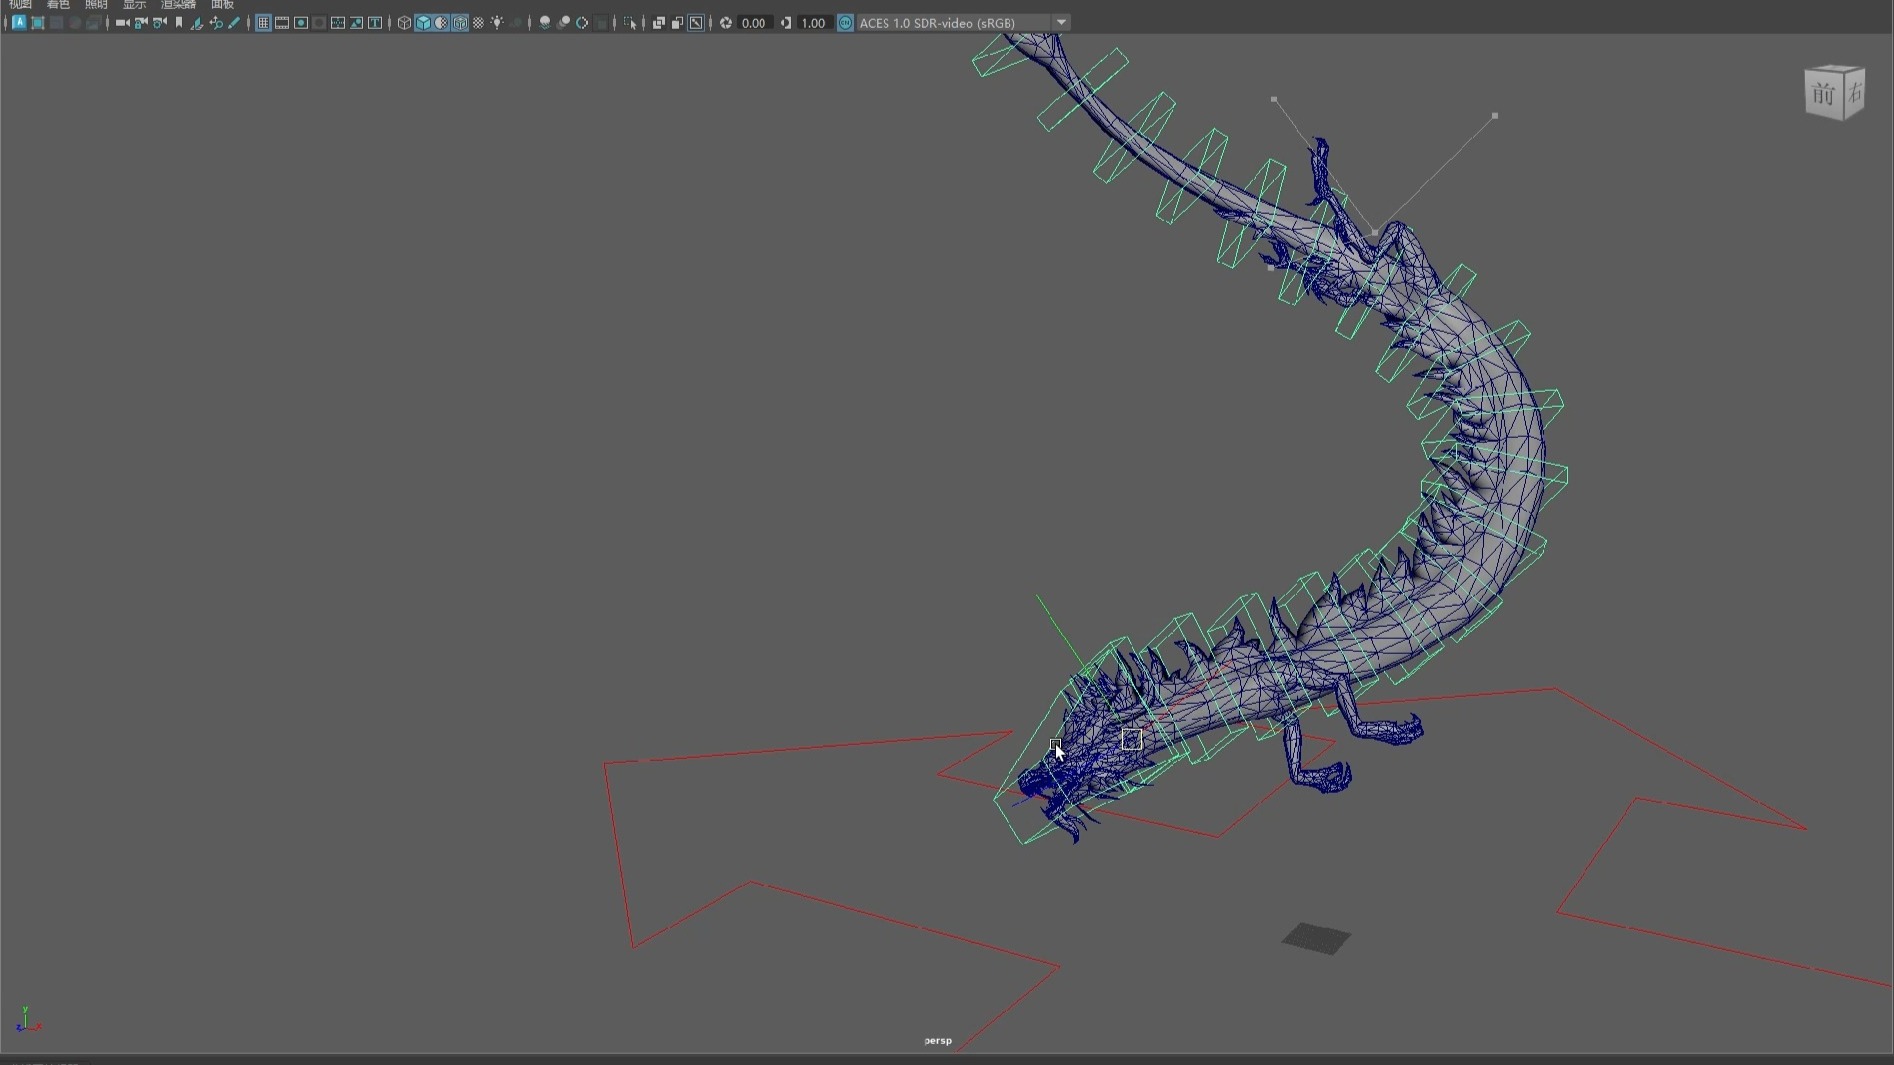
Task: Click the 2D pan/zoom icon
Action: (x=216, y=23)
